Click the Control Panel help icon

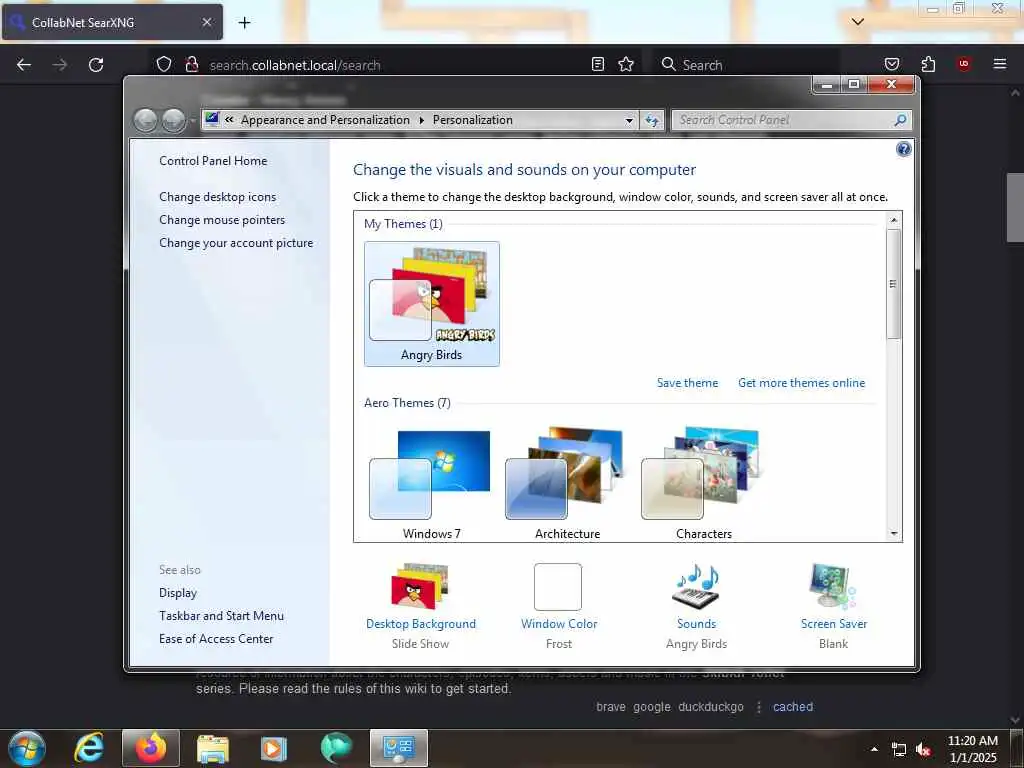903,150
